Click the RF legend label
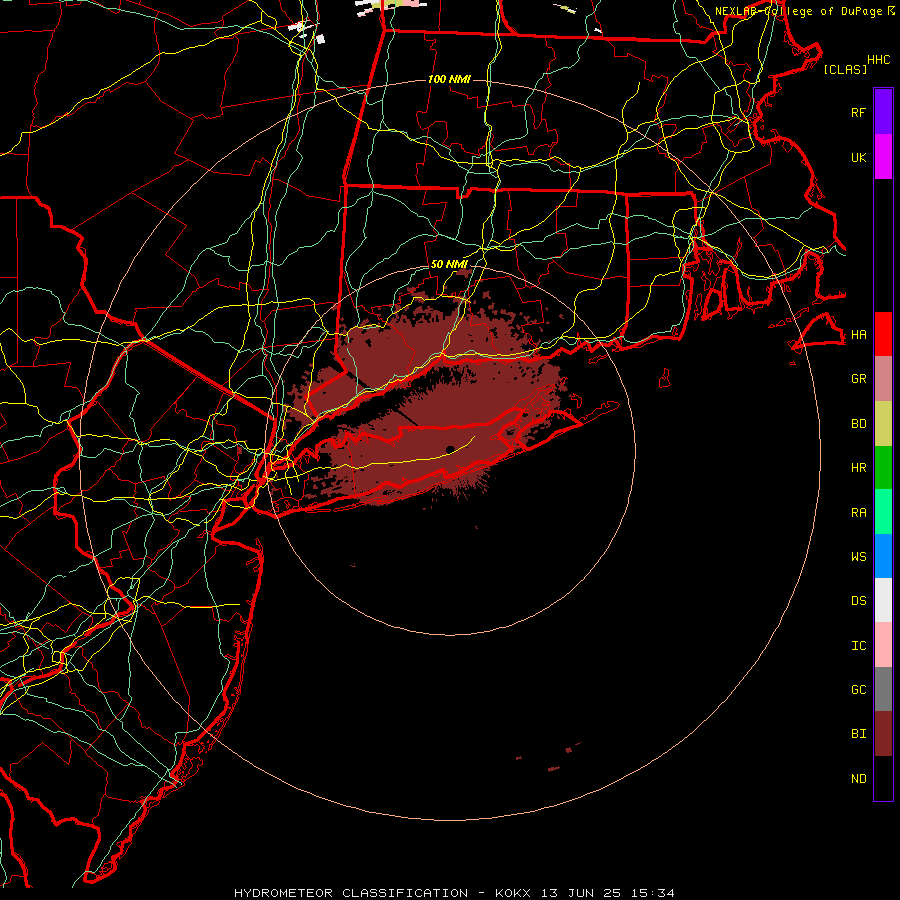This screenshot has height=900, width=900. (x=859, y=112)
